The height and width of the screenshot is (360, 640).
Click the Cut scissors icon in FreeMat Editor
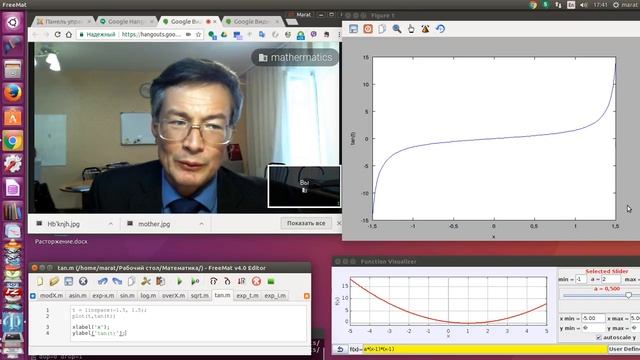coord(146,281)
